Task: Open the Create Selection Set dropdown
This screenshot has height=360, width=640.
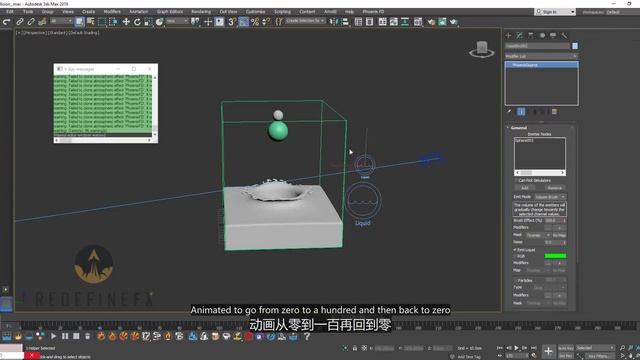Action: (305, 21)
